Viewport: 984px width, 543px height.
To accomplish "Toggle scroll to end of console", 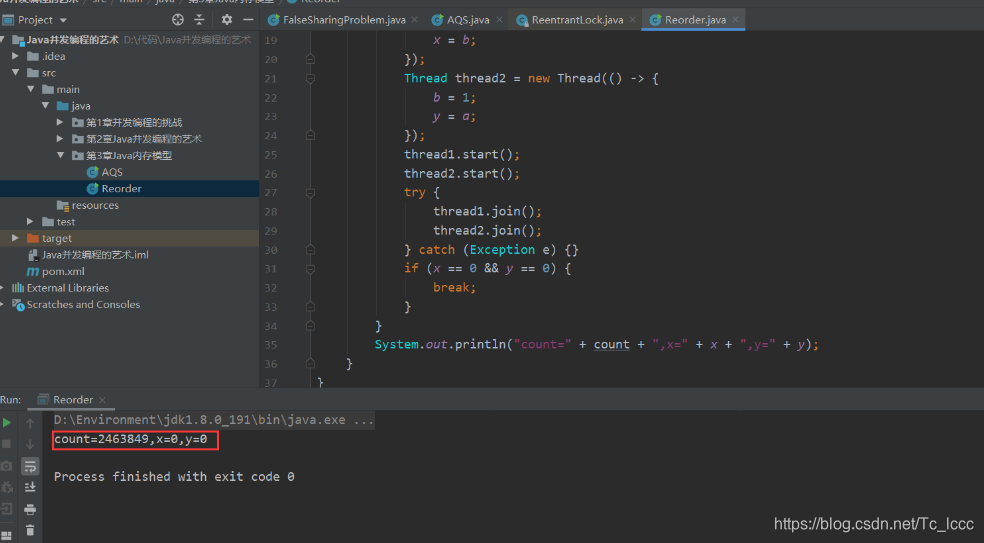I will 30,487.
